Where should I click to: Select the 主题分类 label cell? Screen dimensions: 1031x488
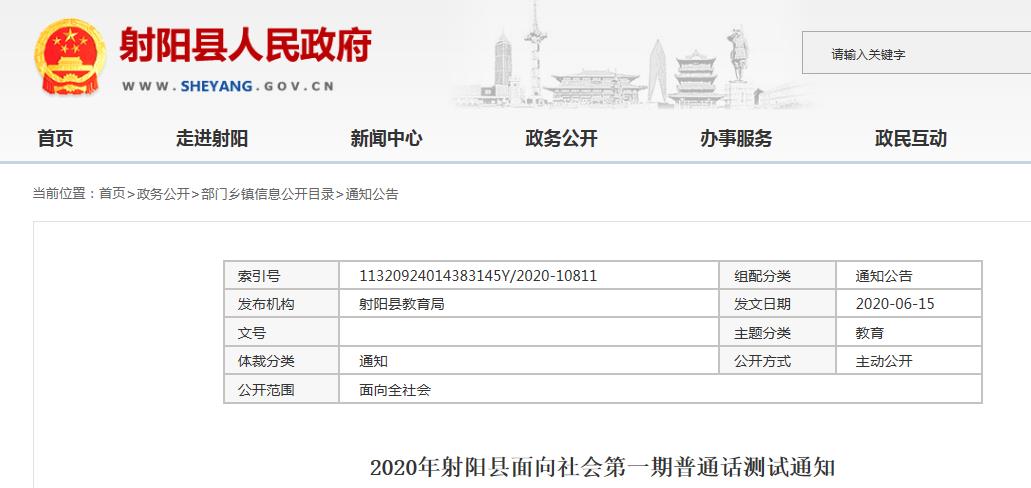point(777,333)
